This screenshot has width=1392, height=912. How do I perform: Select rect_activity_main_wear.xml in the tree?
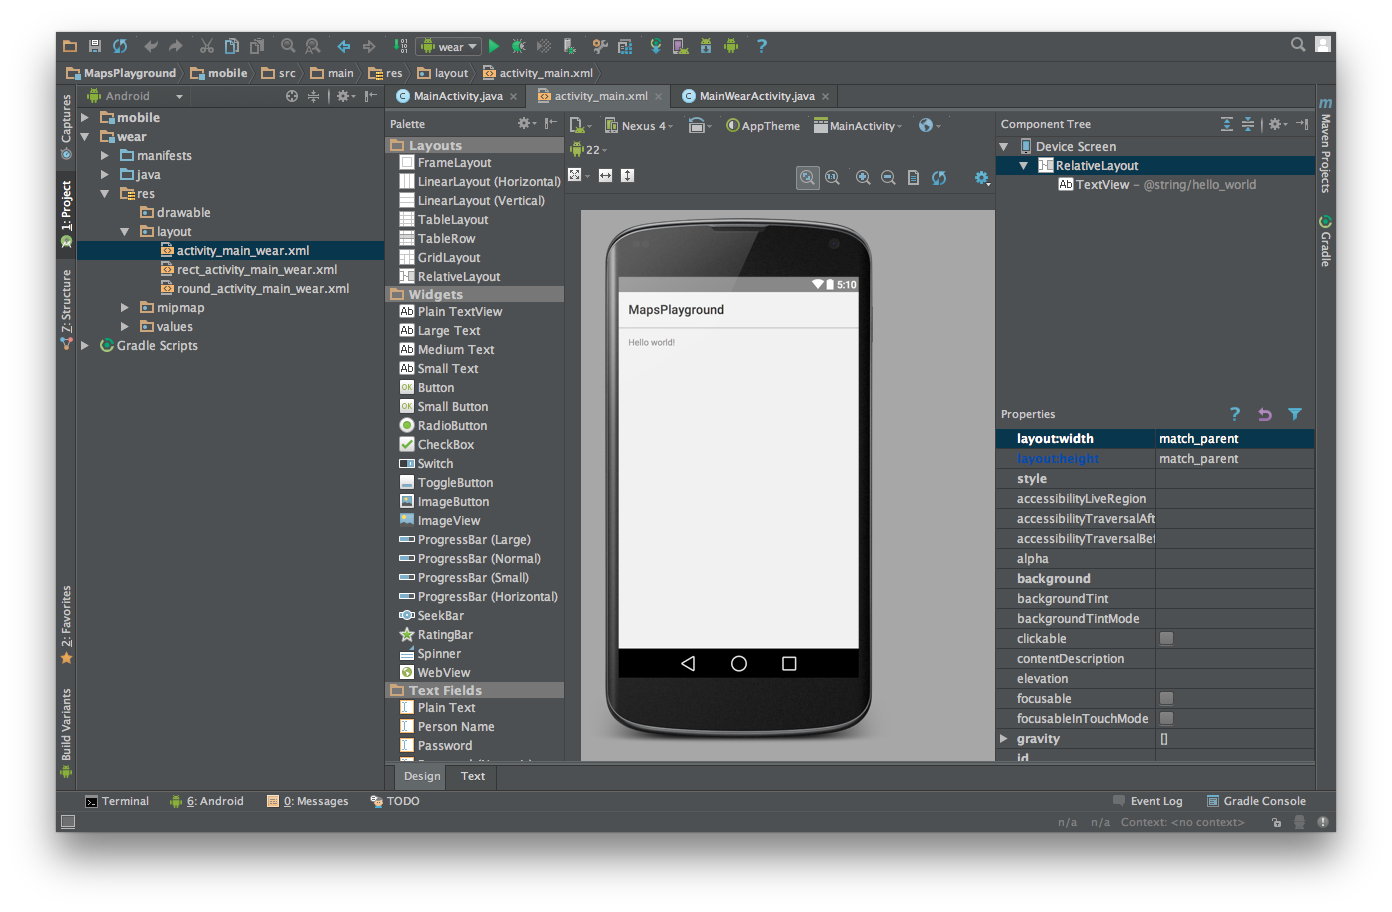257,270
